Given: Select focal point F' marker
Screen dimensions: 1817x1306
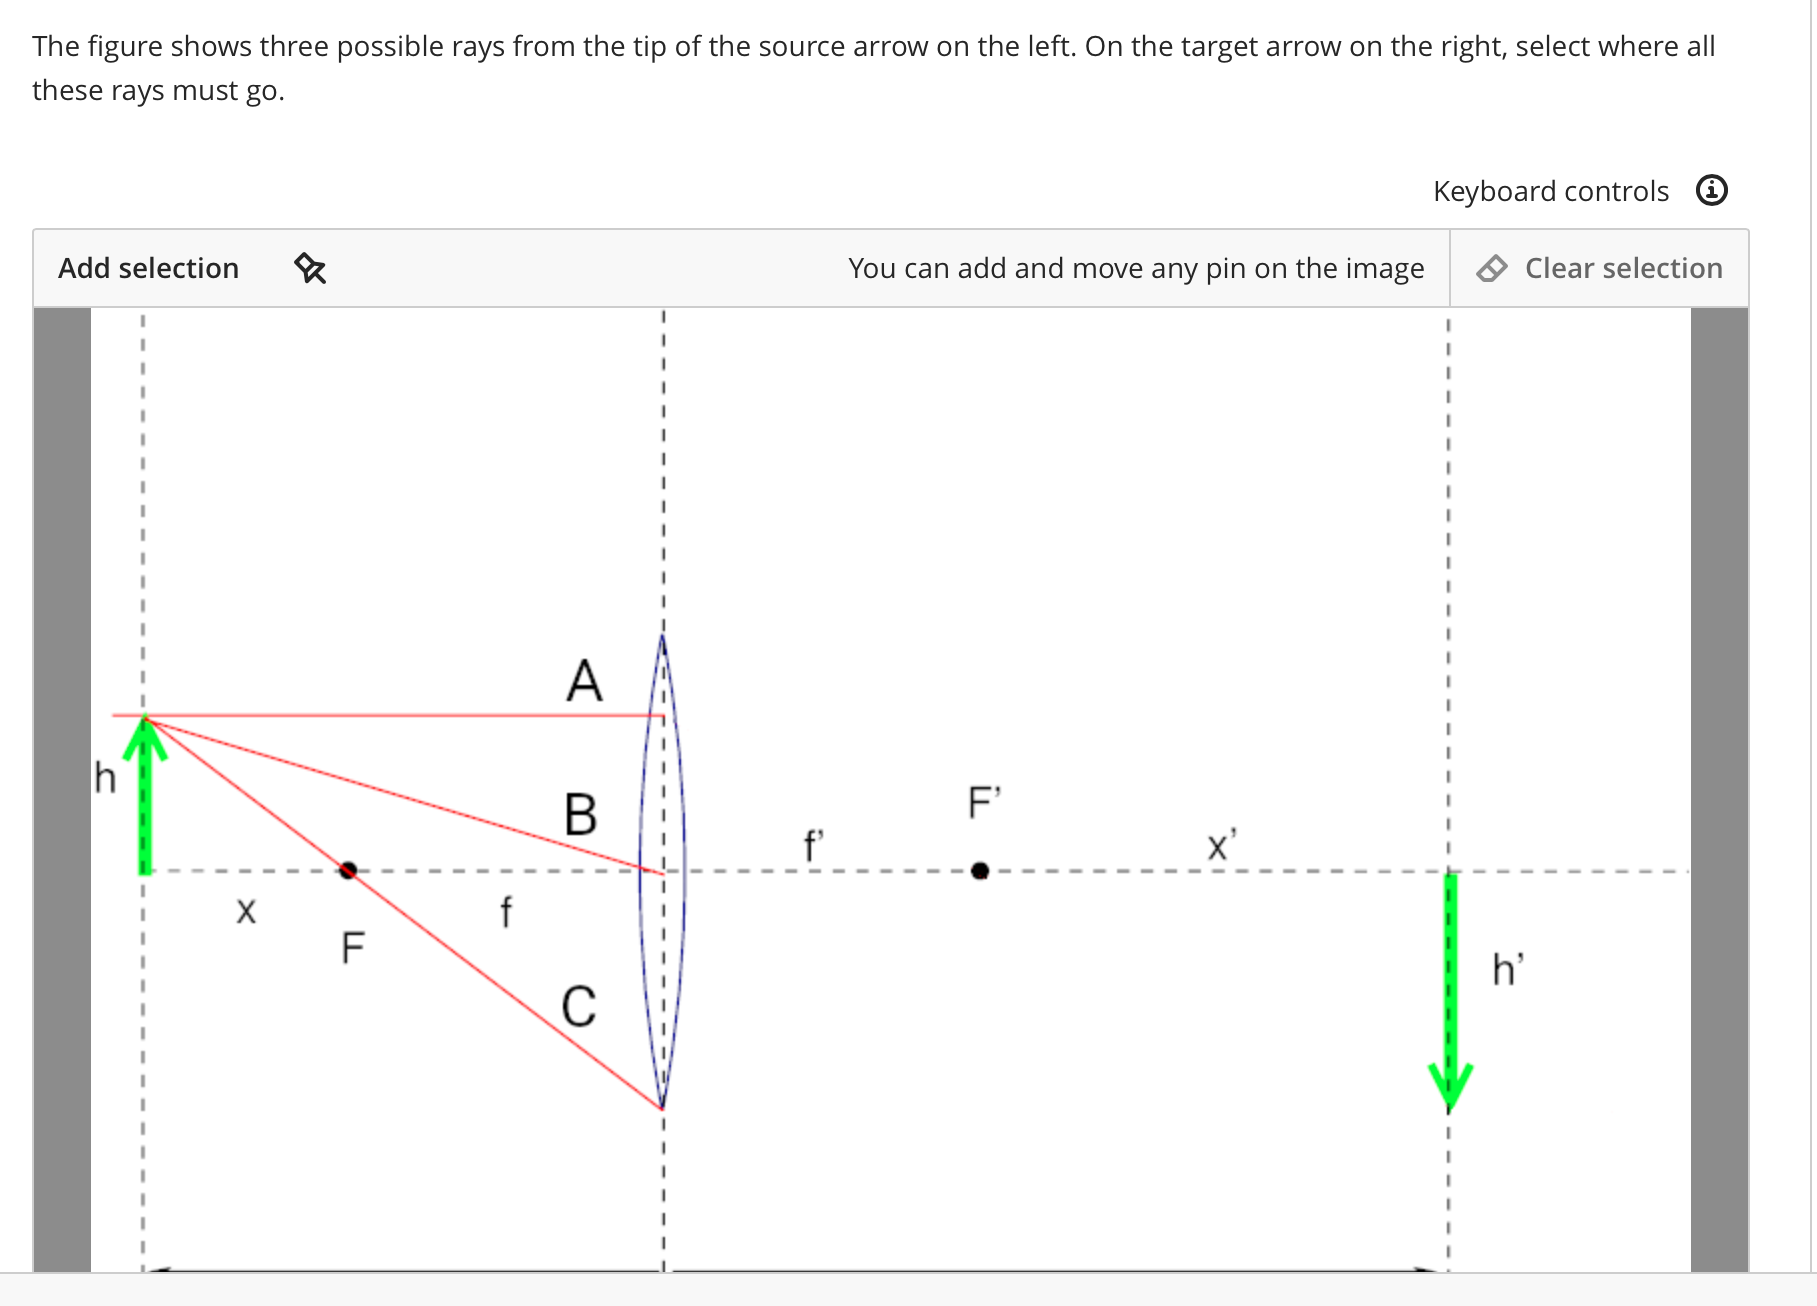Looking at the screenshot, I should [x=980, y=871].
